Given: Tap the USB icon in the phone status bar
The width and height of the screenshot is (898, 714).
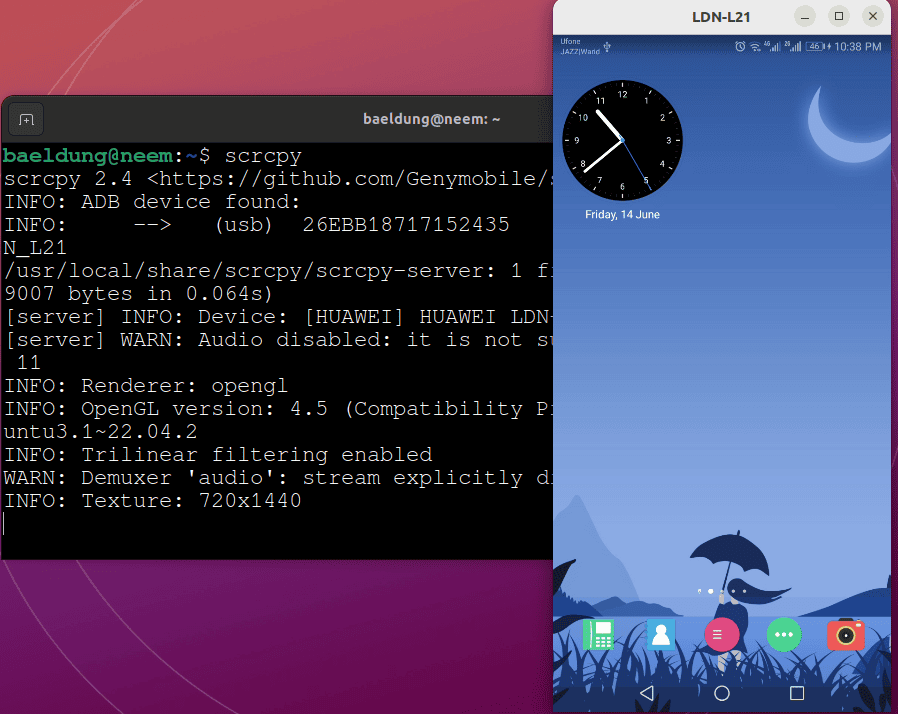Looking at the screenshot, I should point(607,47).
